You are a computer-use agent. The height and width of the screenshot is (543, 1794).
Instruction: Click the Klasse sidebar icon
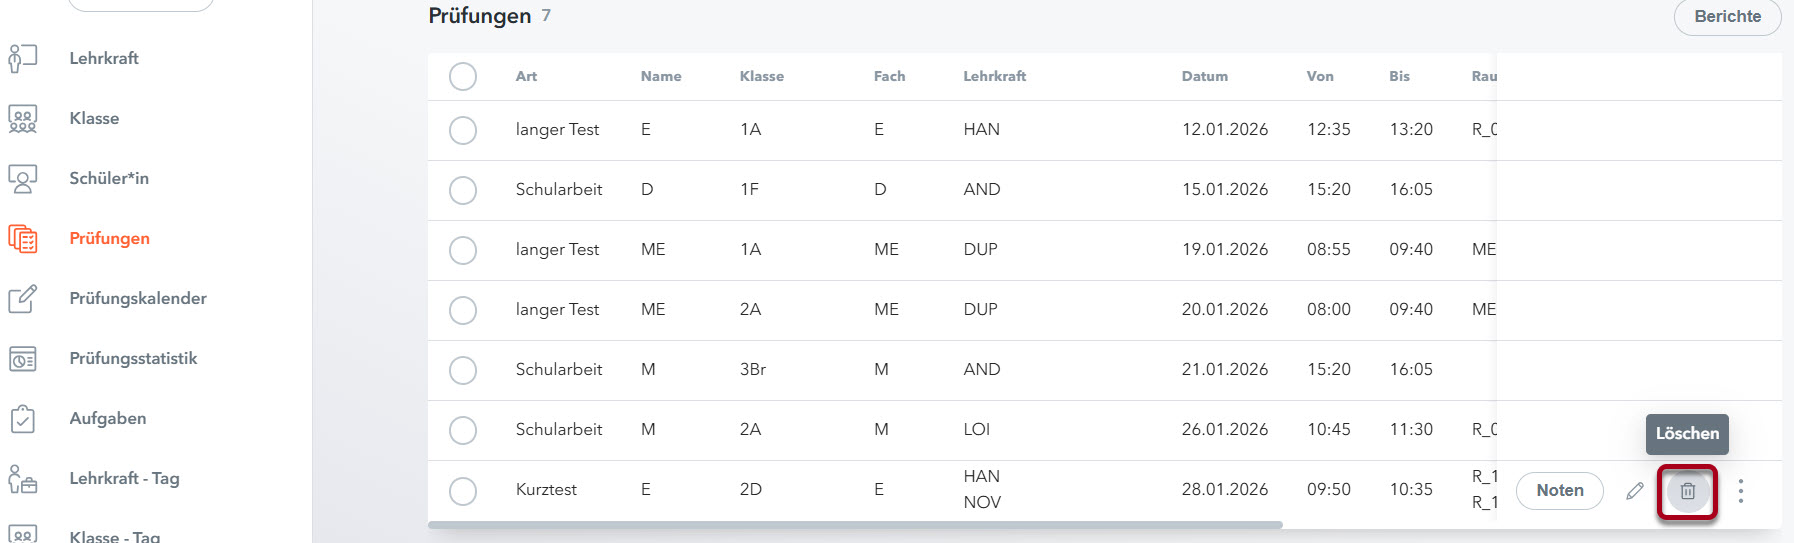22,118
